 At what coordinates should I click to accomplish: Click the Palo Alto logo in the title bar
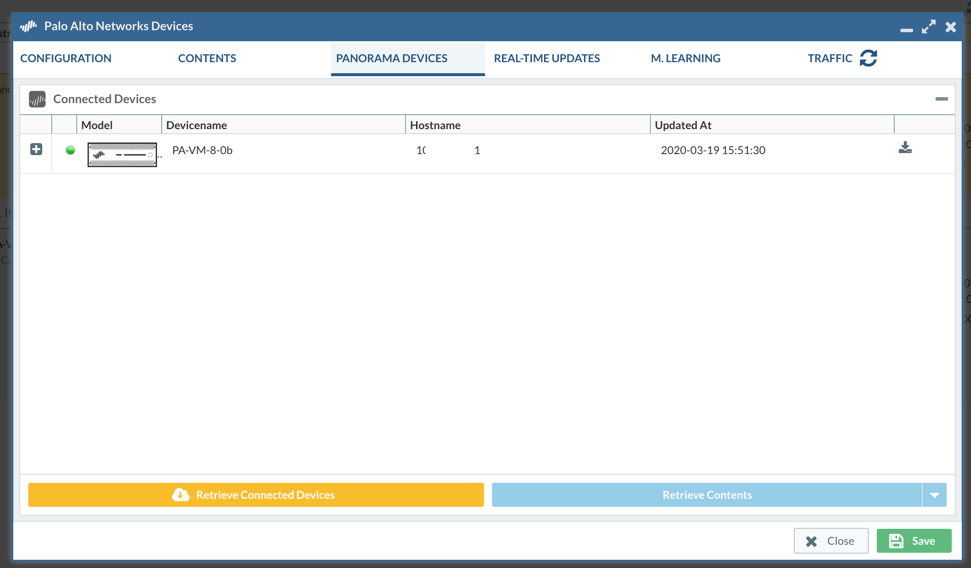[x=29, y=26]
